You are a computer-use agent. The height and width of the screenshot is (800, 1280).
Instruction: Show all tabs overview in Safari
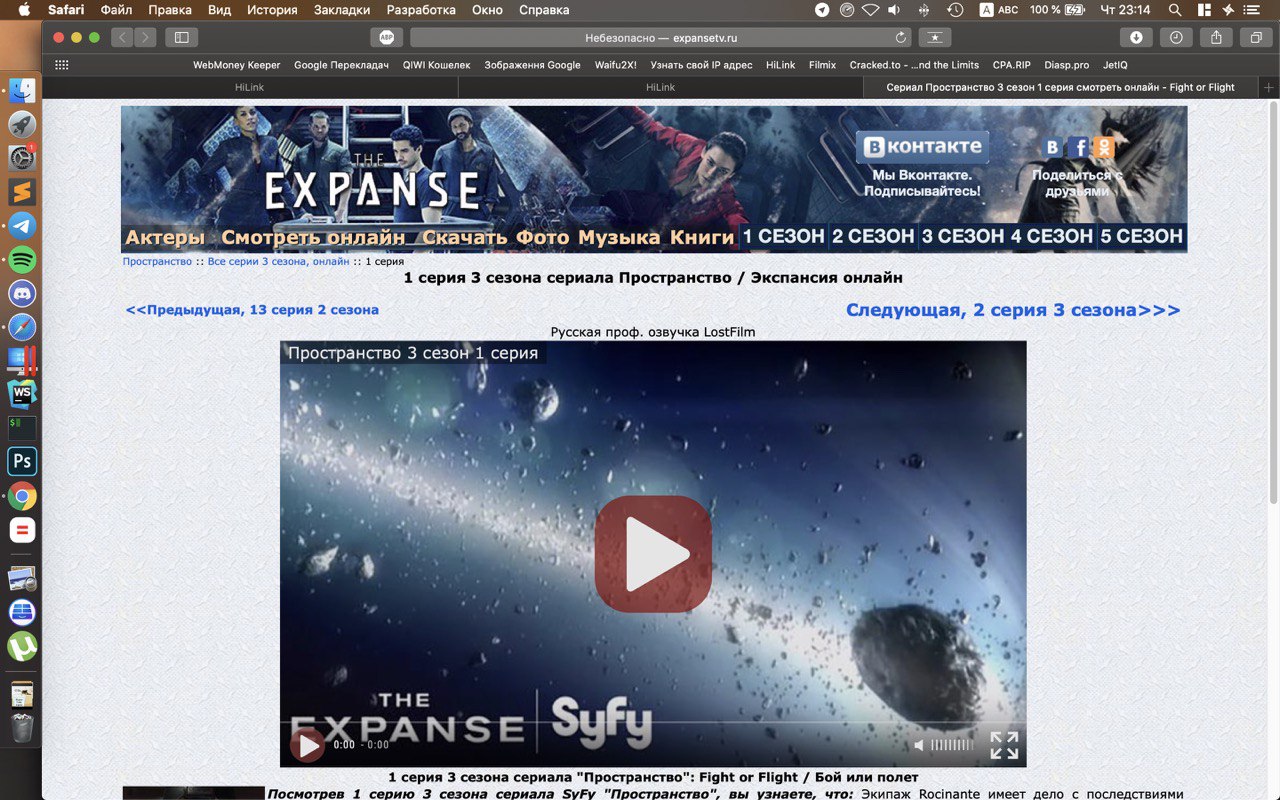click(1255, 37)
